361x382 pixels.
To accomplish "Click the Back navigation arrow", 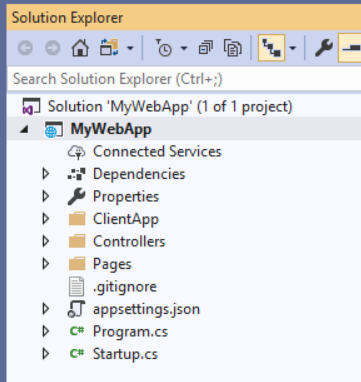I will [25, 48].
